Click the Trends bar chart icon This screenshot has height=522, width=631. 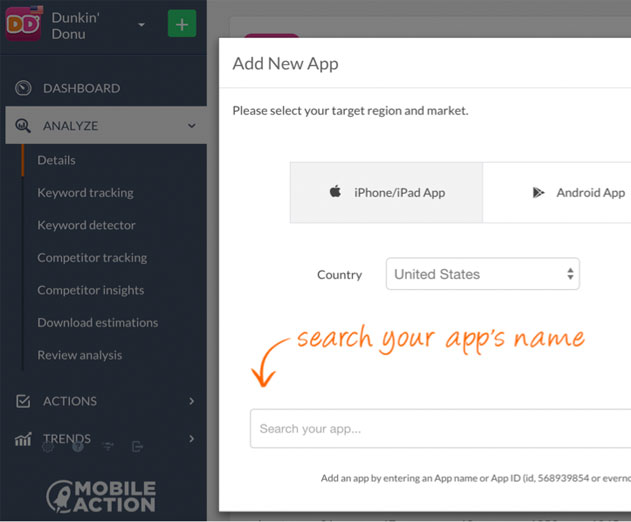(23, 439)
